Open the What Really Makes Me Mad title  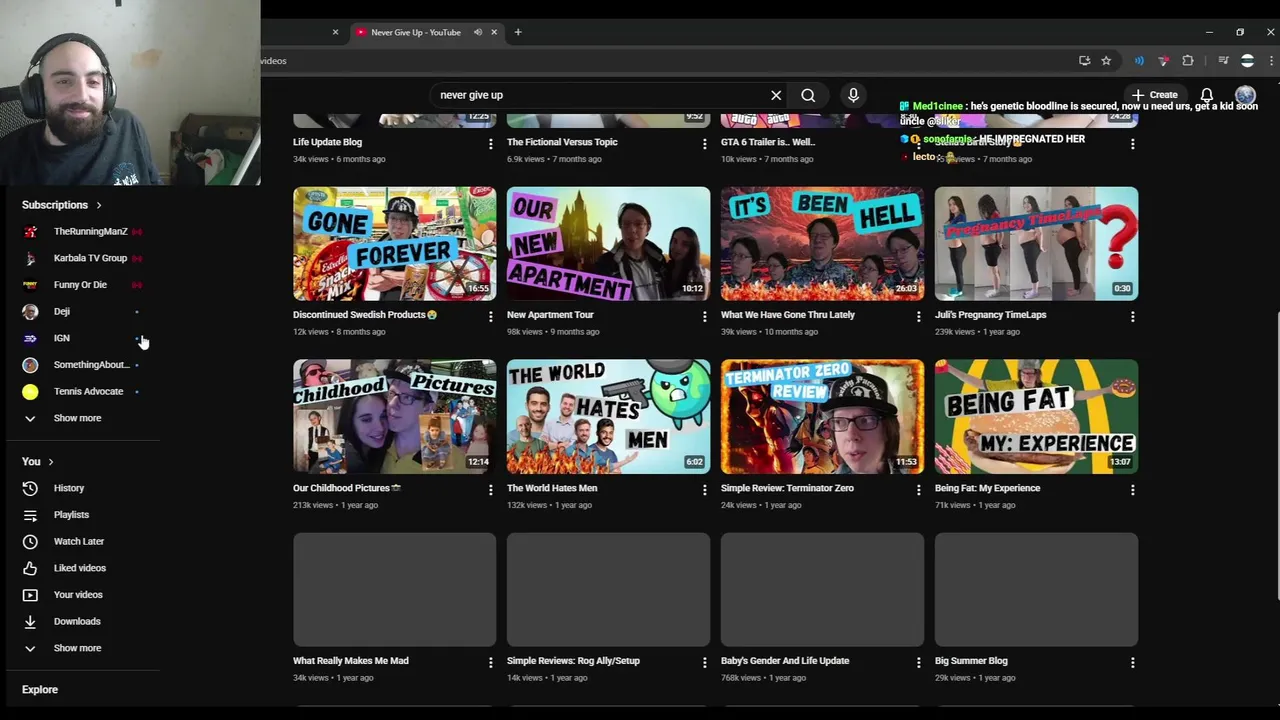pos(350,661)
